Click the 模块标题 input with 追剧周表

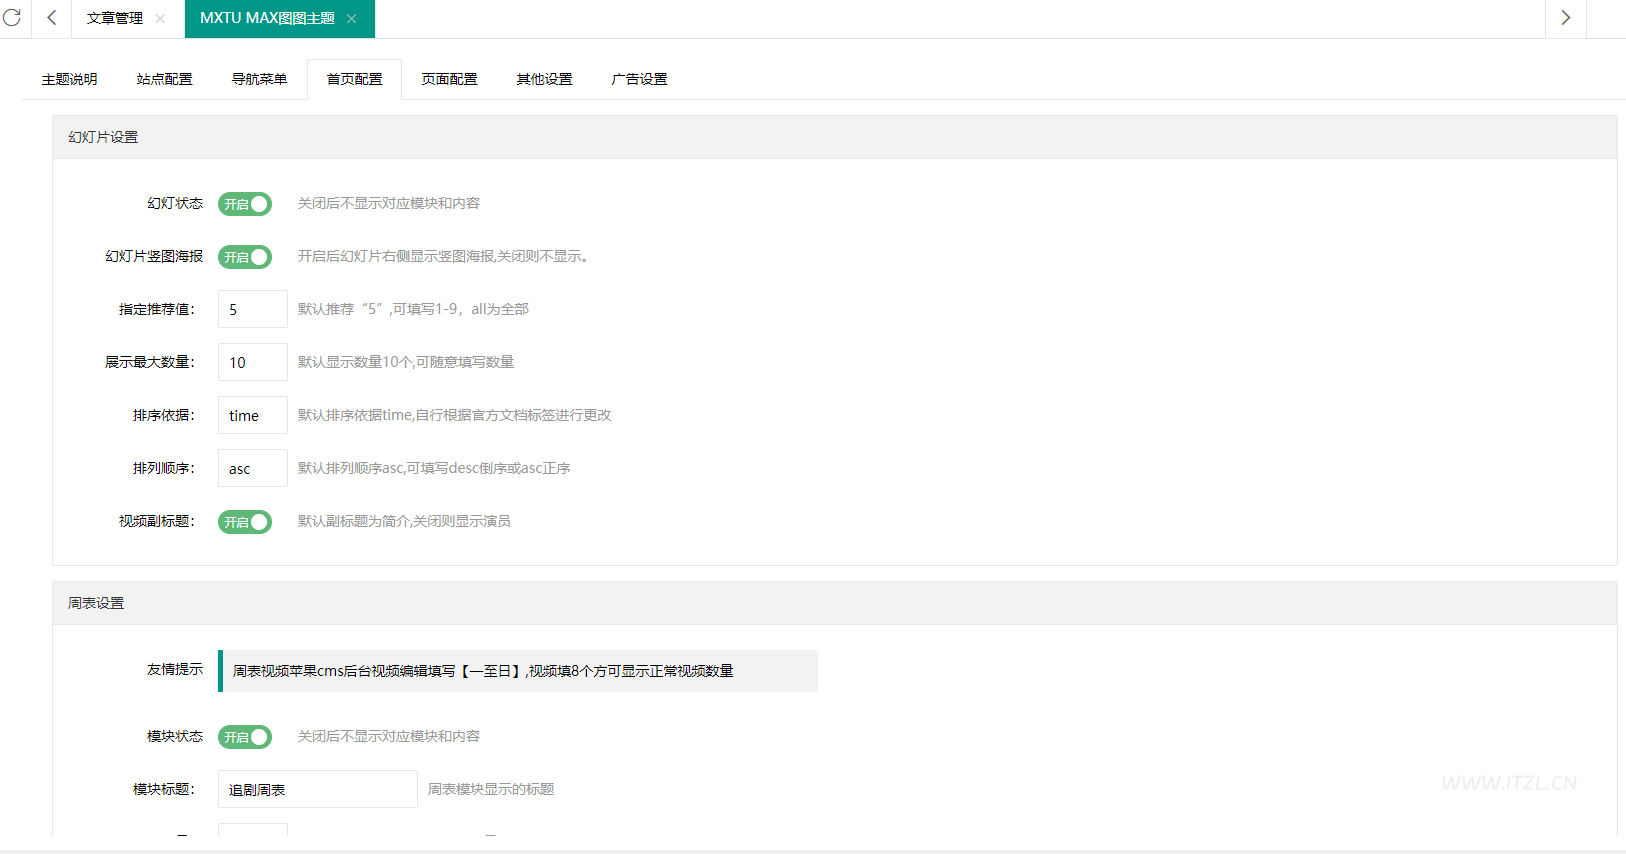(x=318, y=789)
